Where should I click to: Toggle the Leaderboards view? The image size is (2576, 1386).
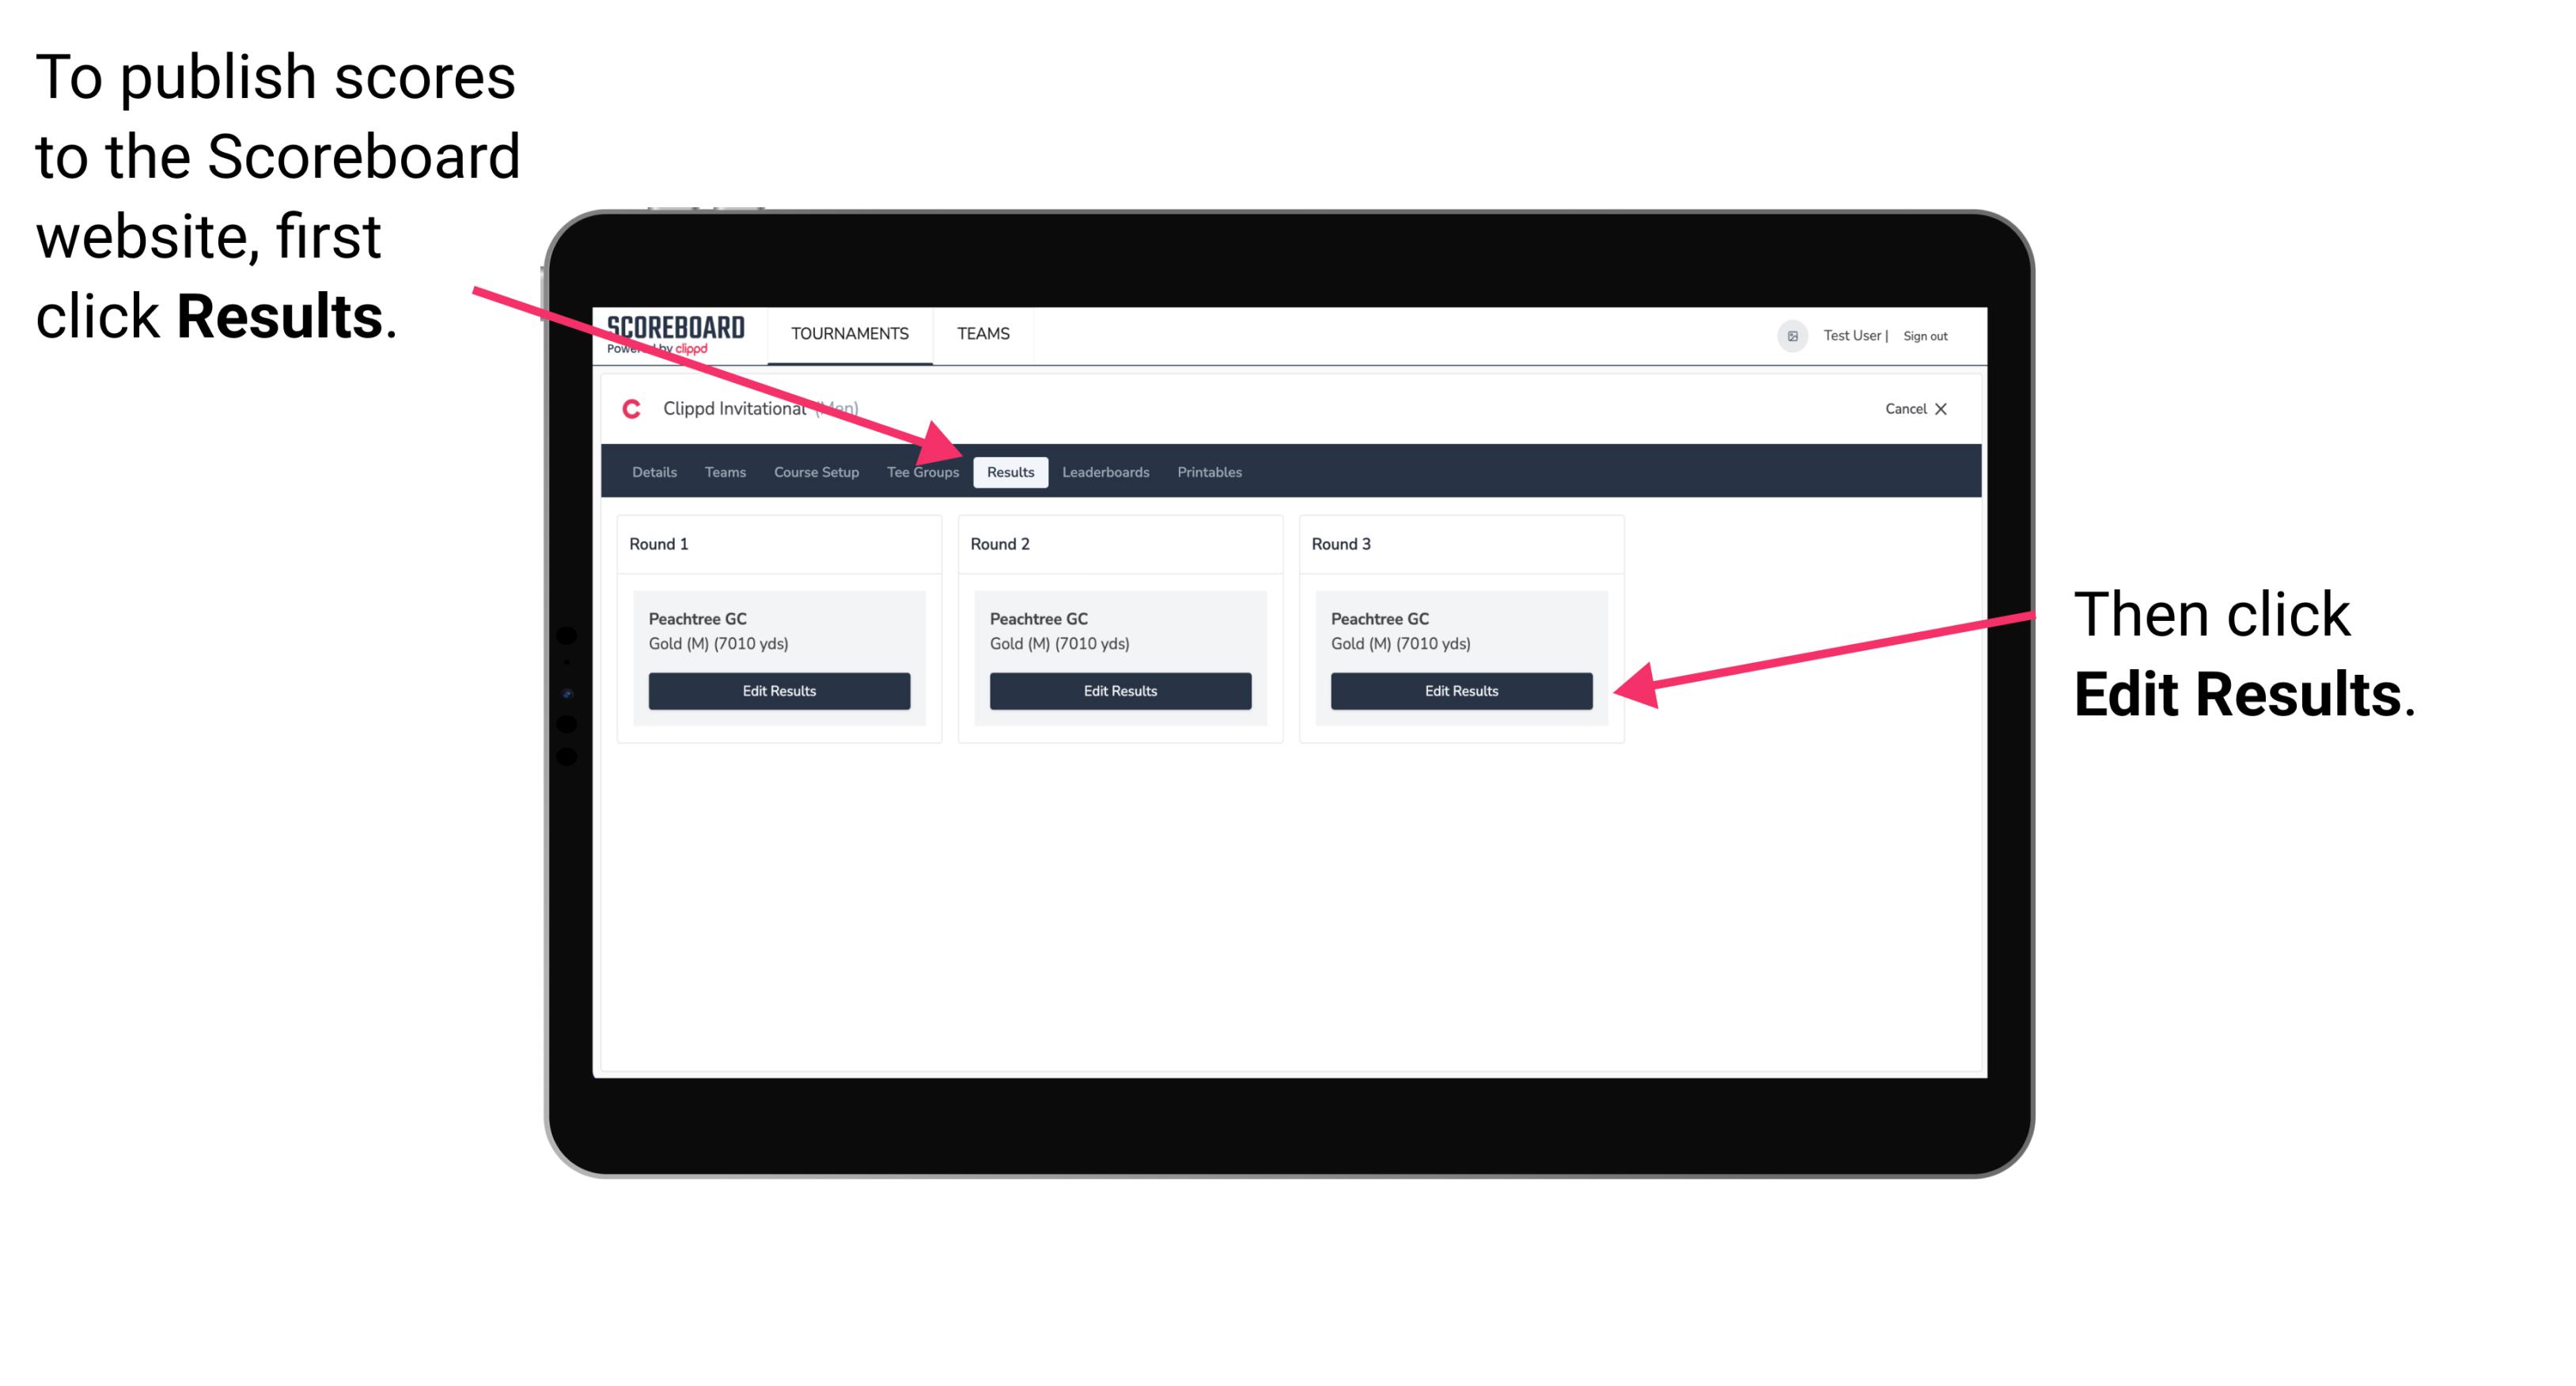(x=1108, y=471)
